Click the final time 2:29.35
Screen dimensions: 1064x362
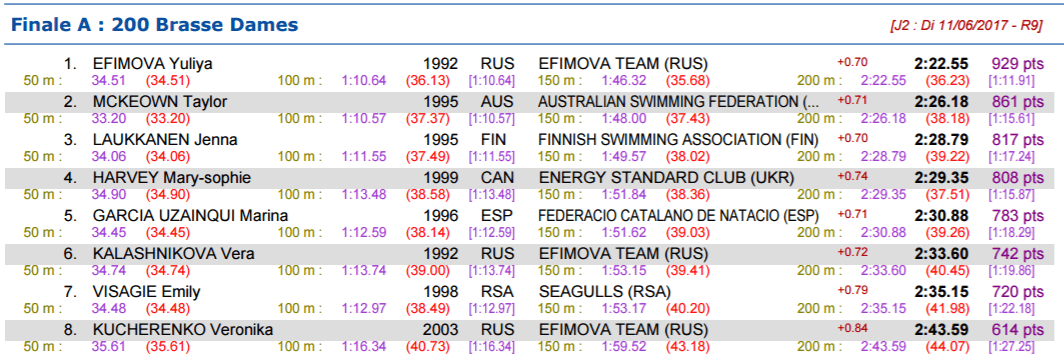click(x=940, y=178)
